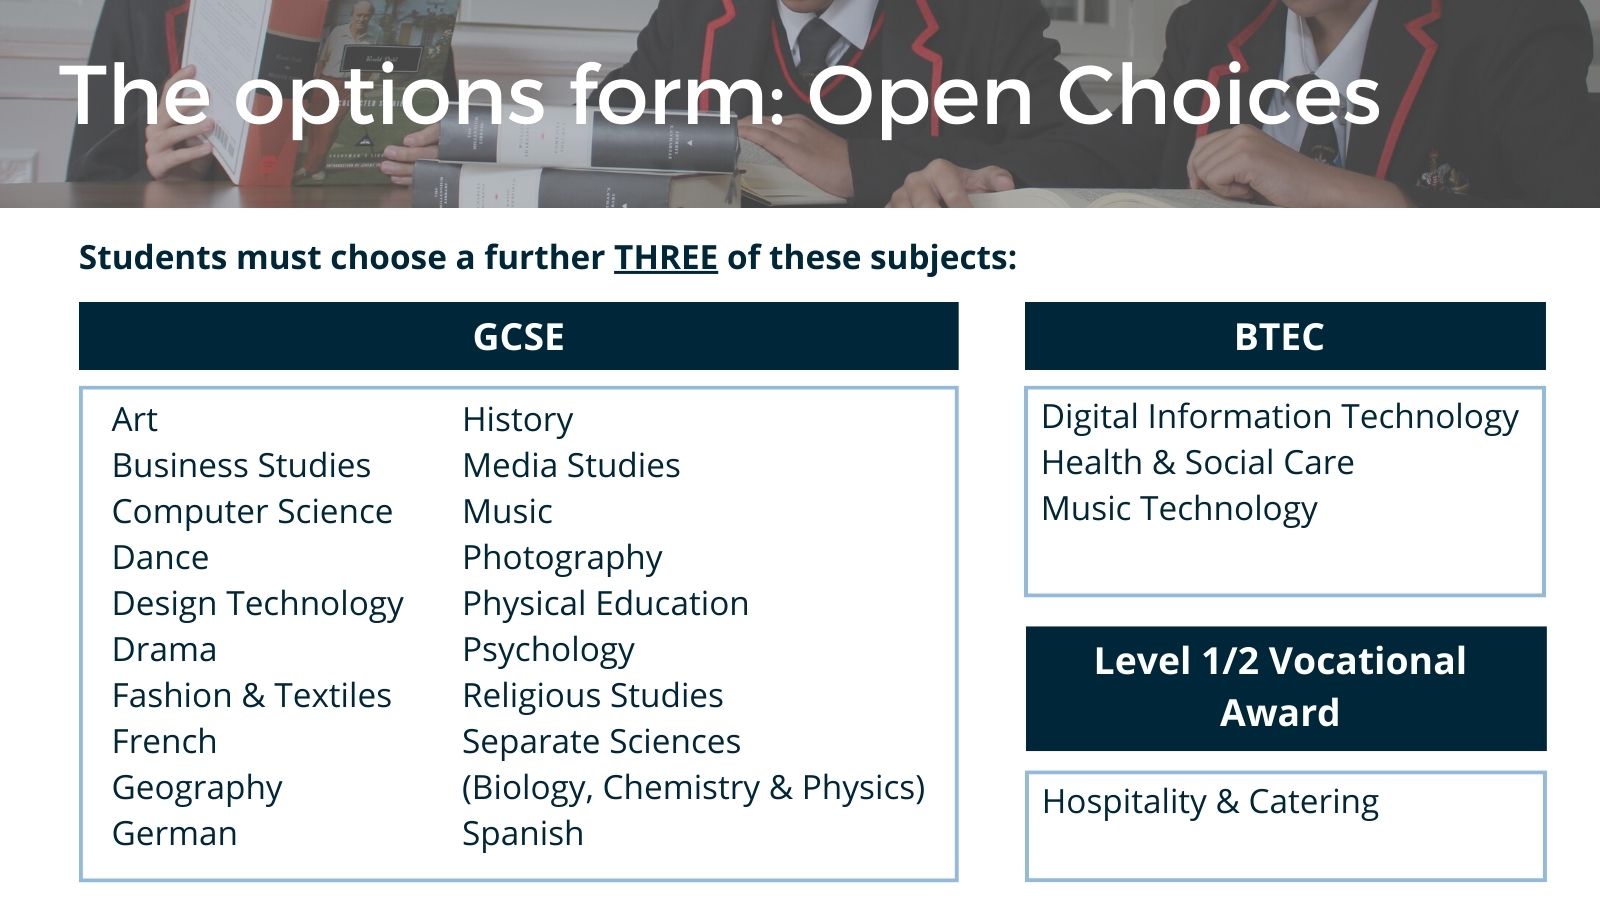The image size is (1600, 900).
Task: Click Health & Social Care in the BTEC box
Action: [x=1198, y=462]
